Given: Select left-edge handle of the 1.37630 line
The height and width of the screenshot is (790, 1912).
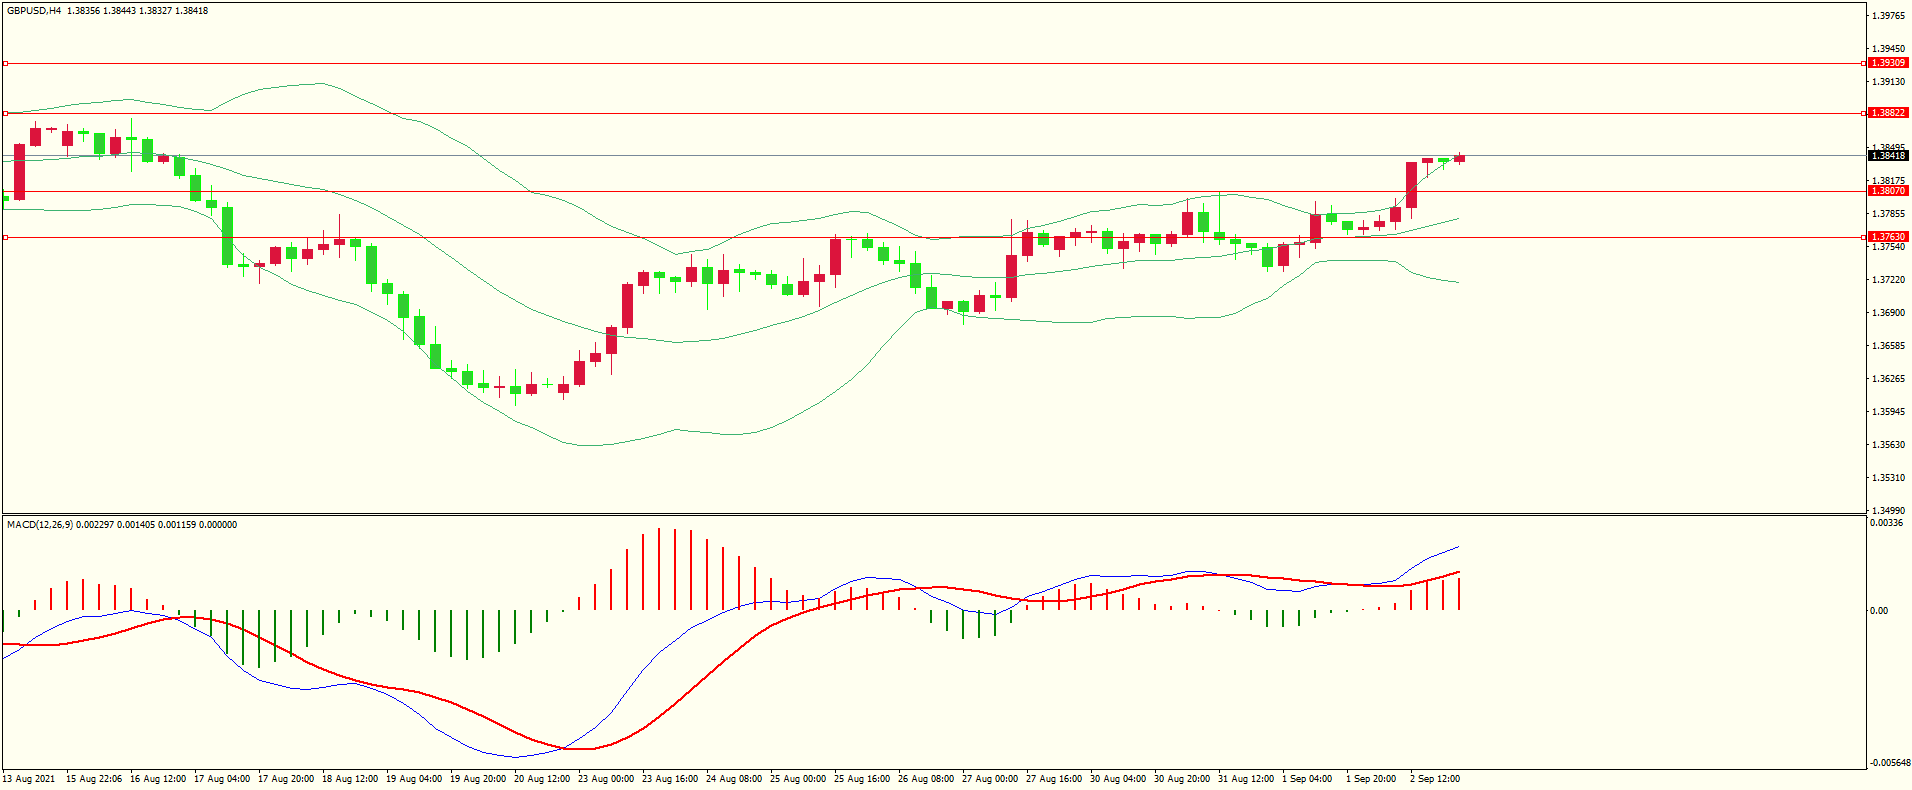Looking at the screenshot, I should pyautogui.click(x=5, y=237).
